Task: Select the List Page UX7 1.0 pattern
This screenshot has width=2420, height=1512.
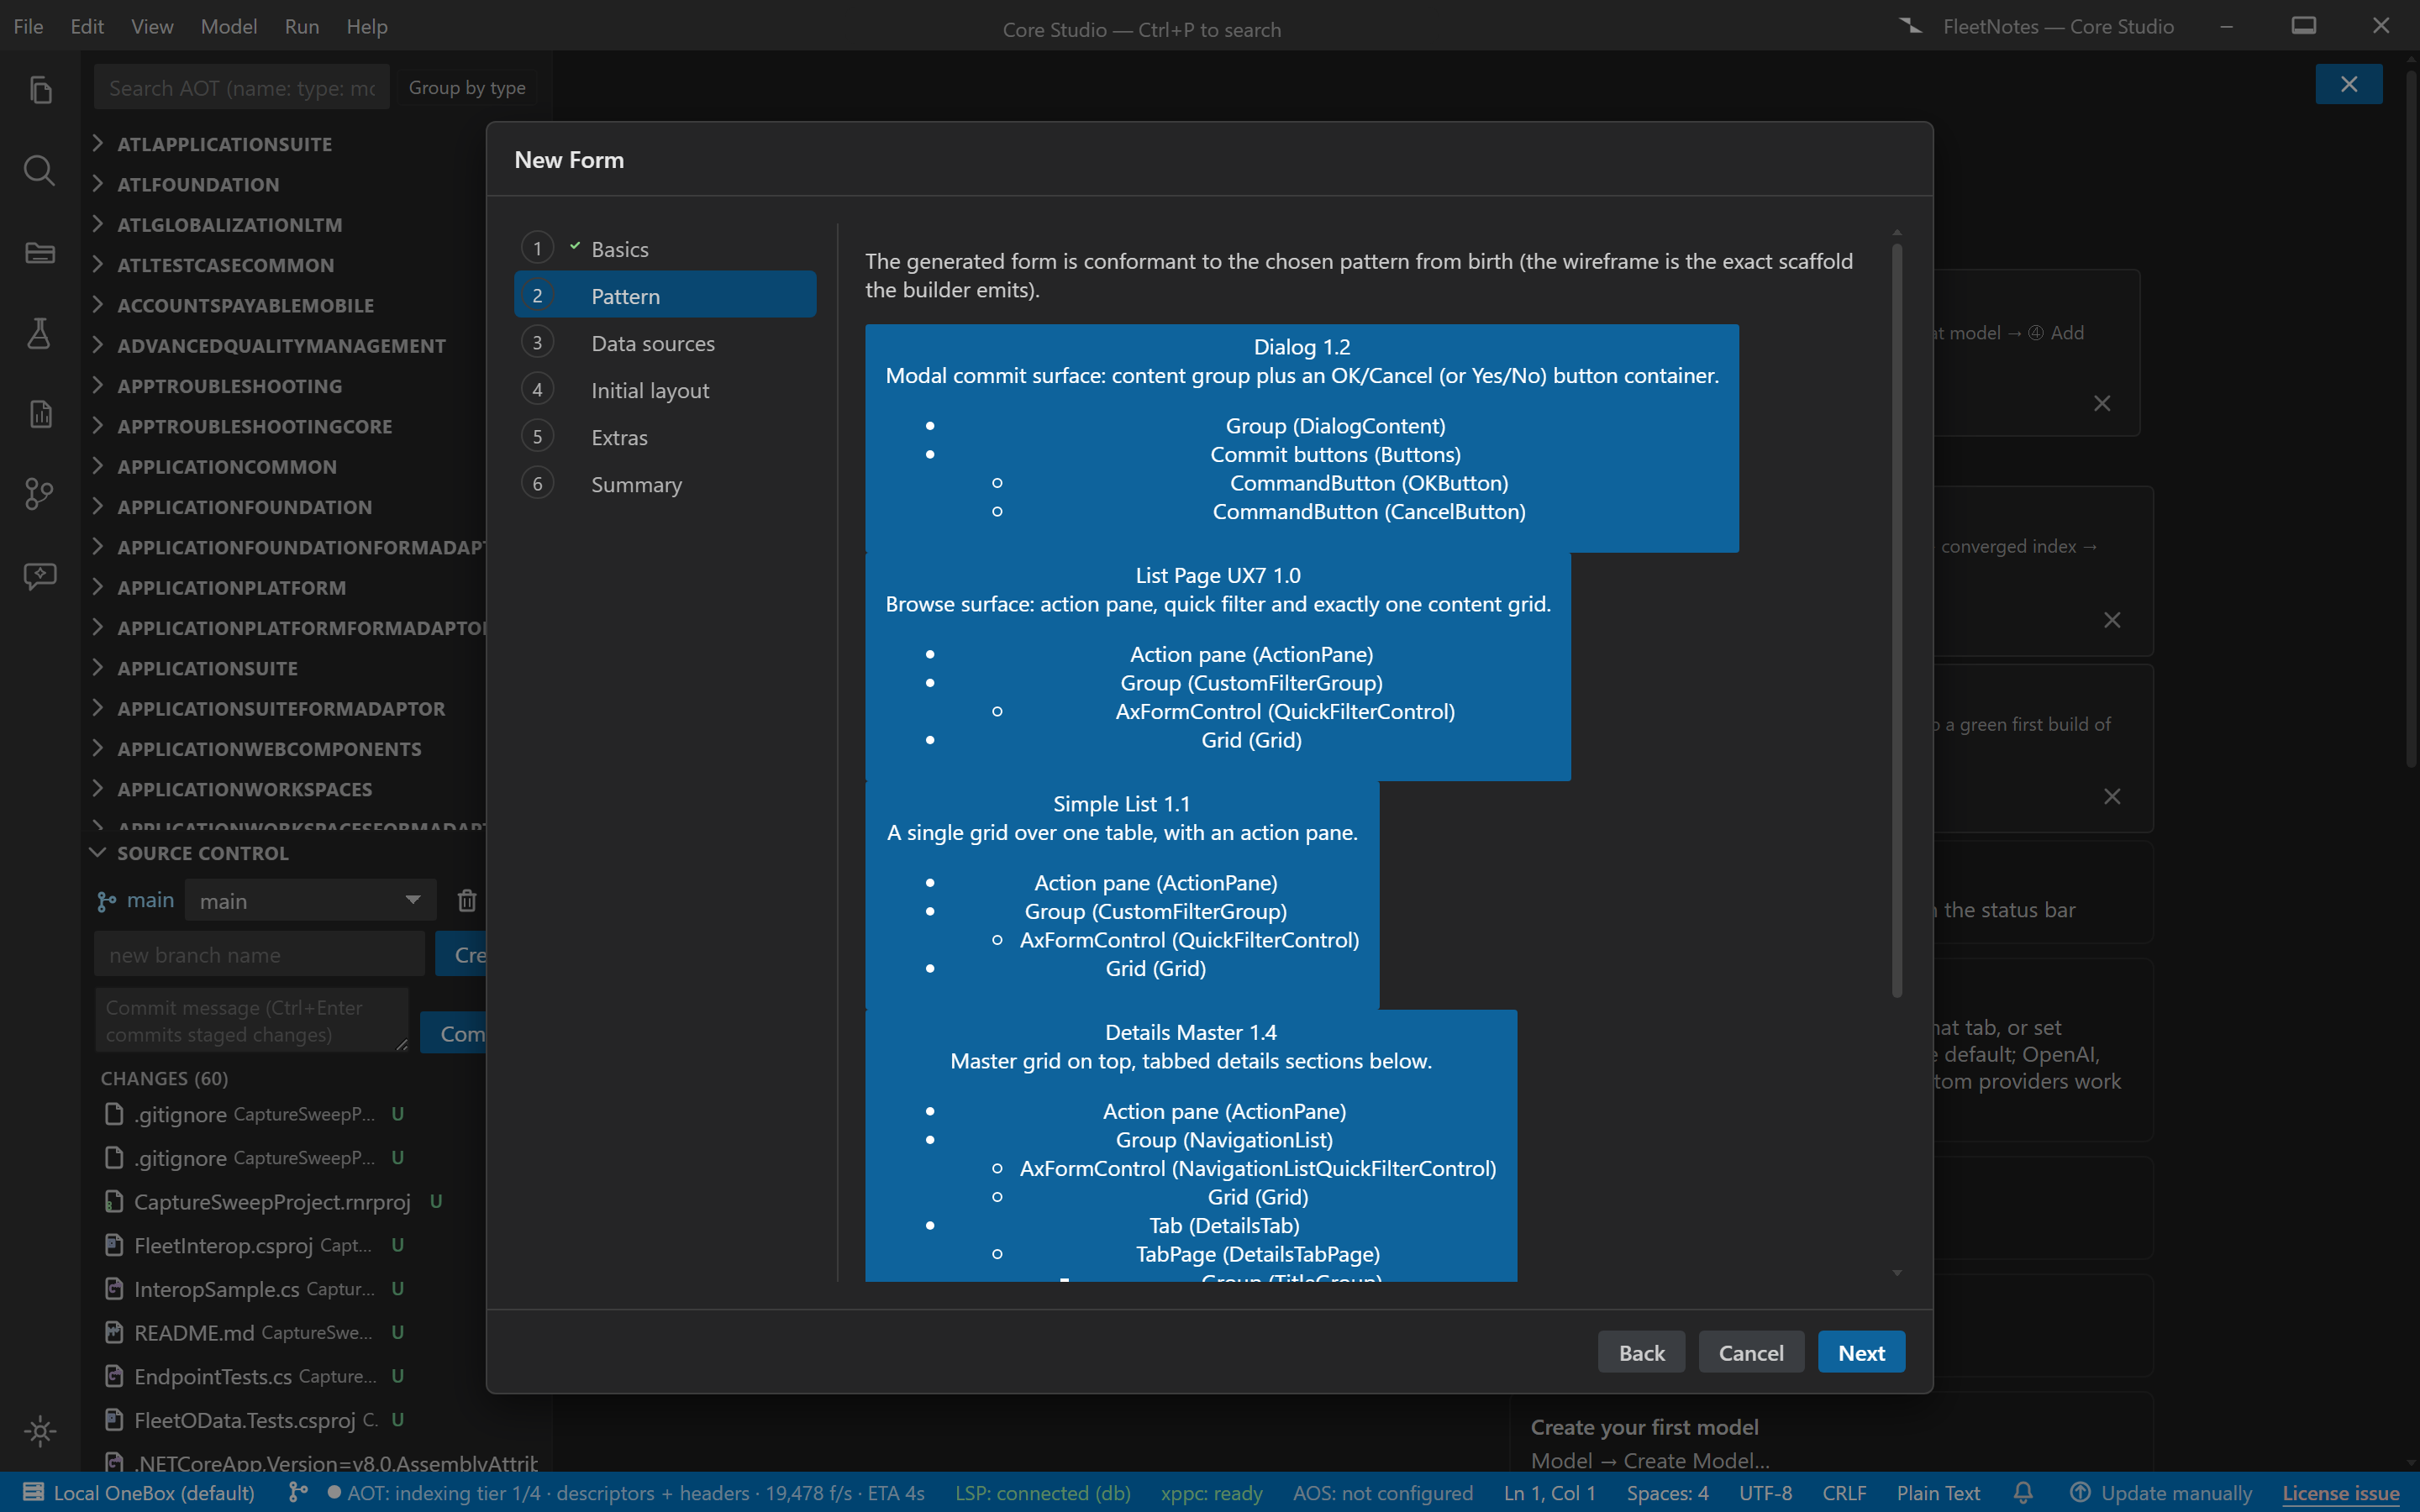Action: click(1217, 667)
